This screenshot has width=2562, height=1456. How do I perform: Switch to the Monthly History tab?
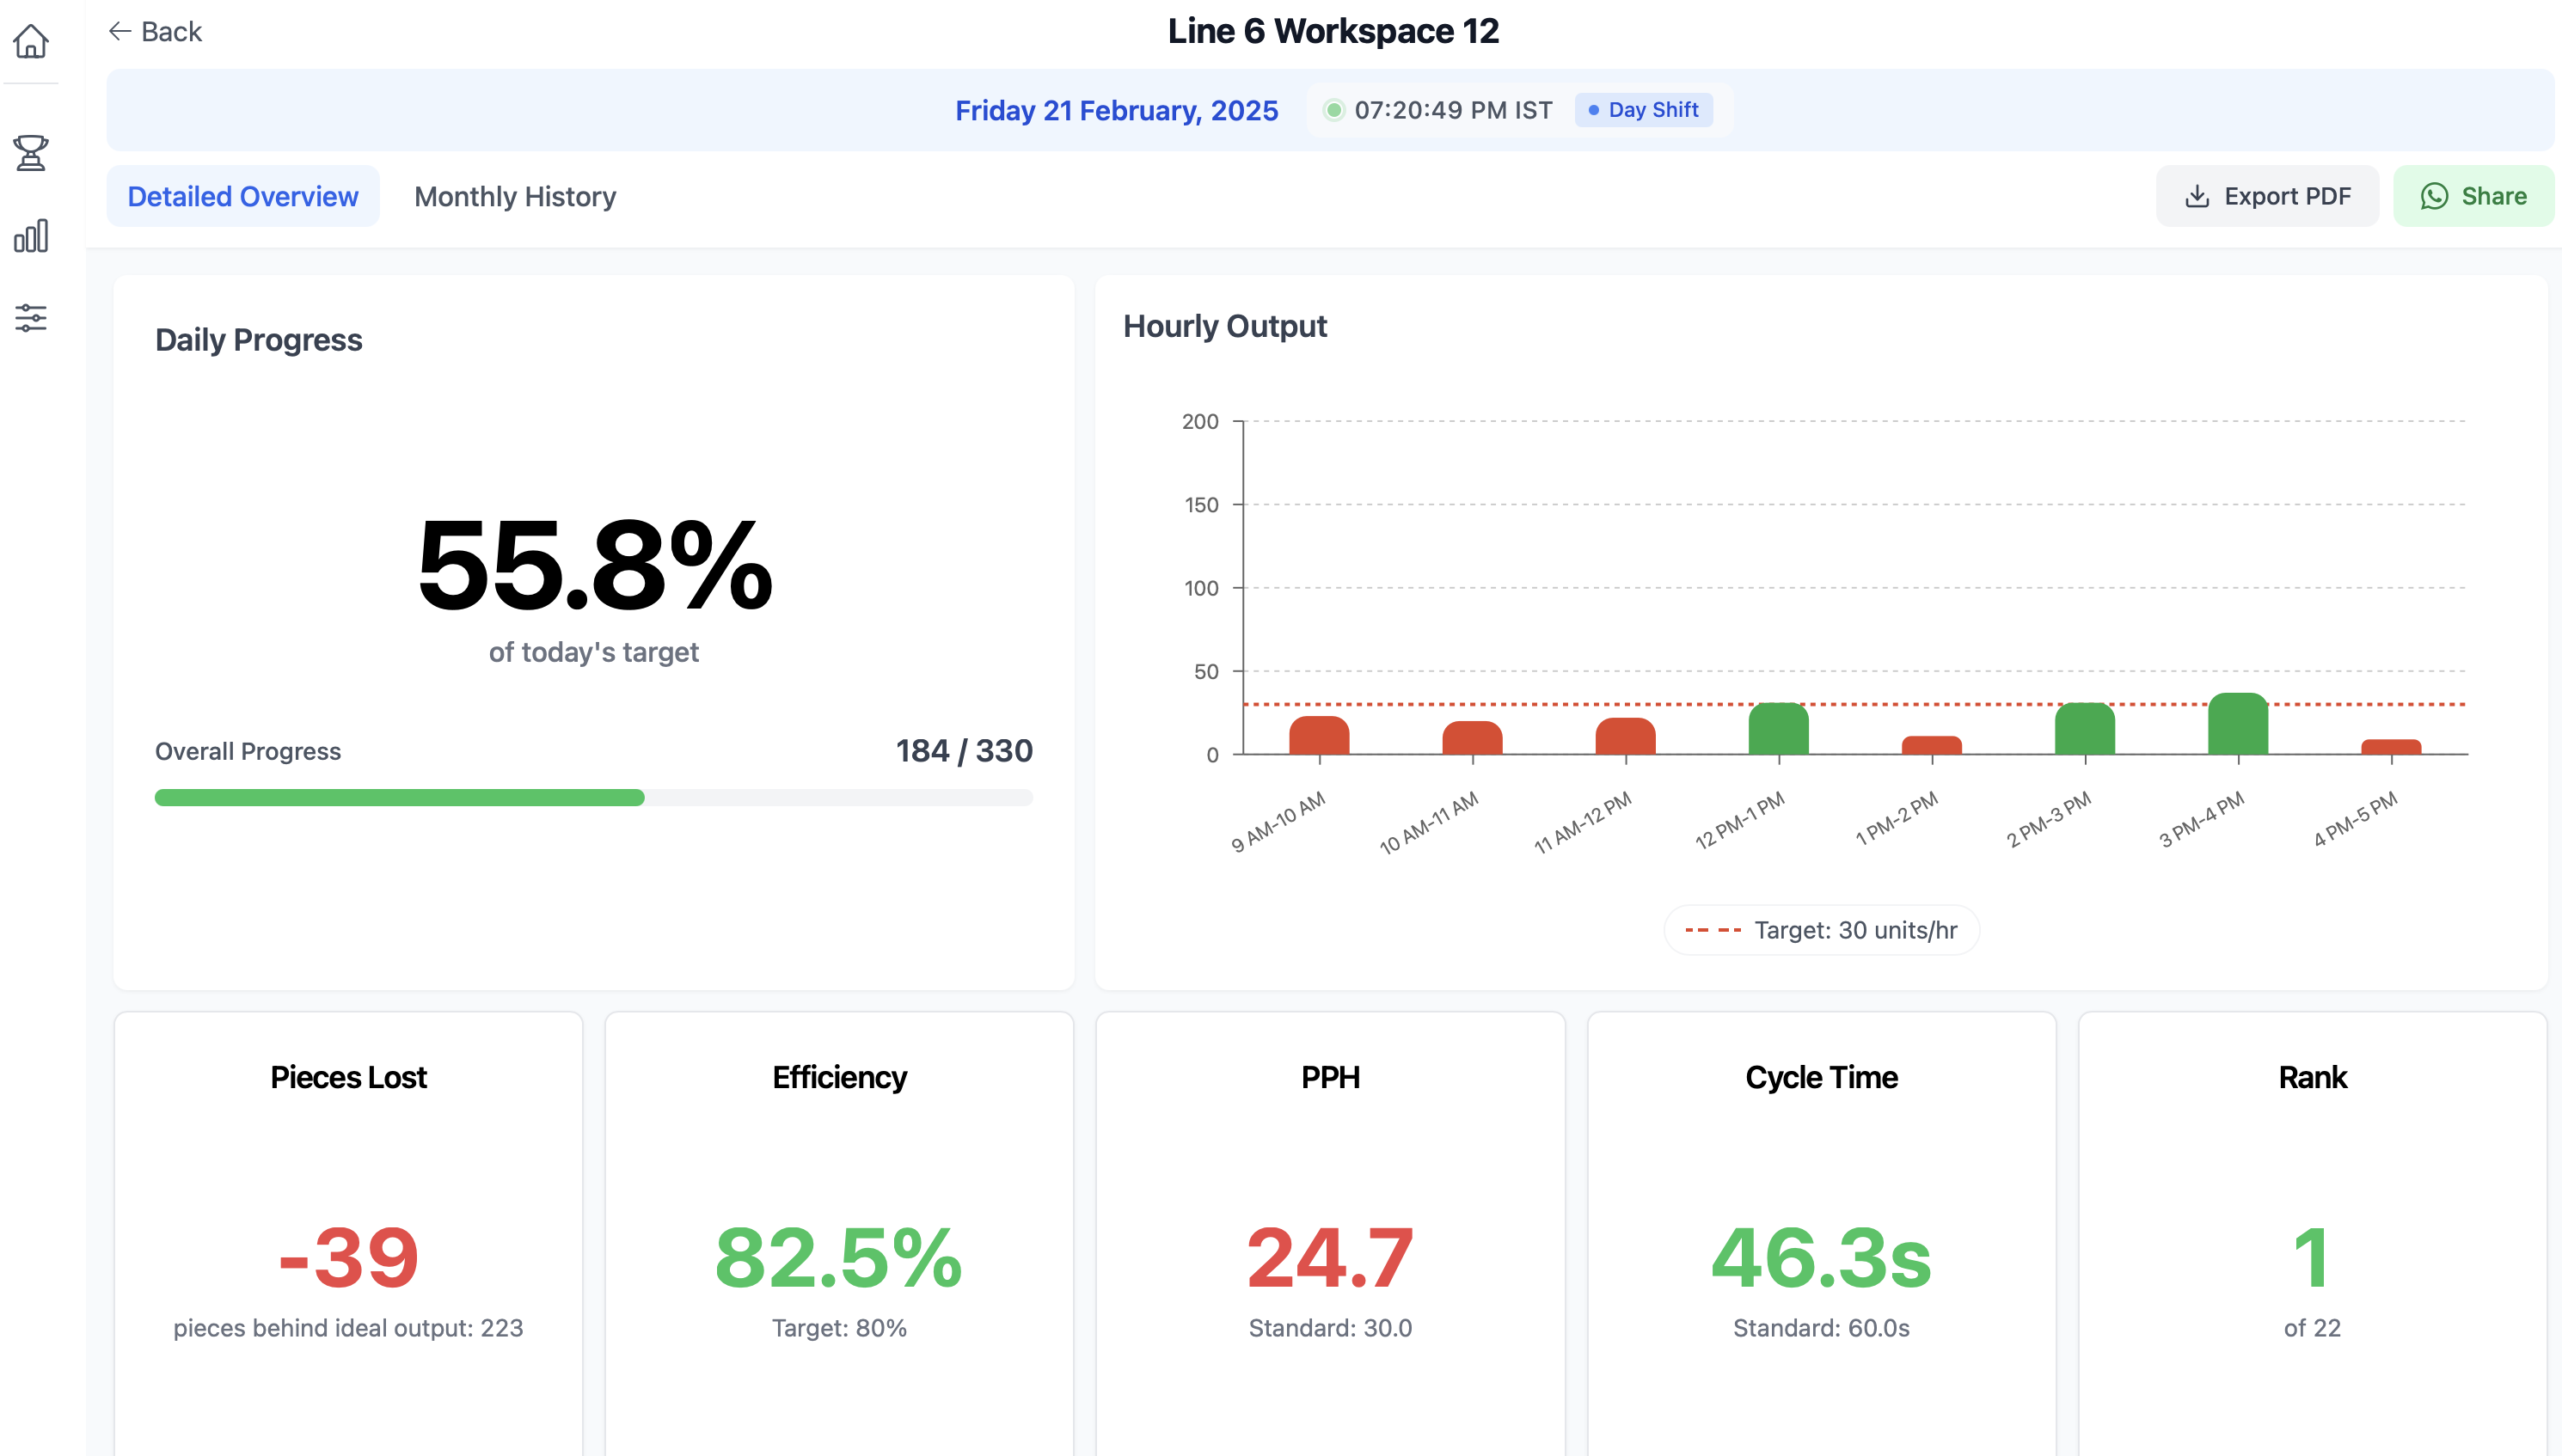pos(515,196)
